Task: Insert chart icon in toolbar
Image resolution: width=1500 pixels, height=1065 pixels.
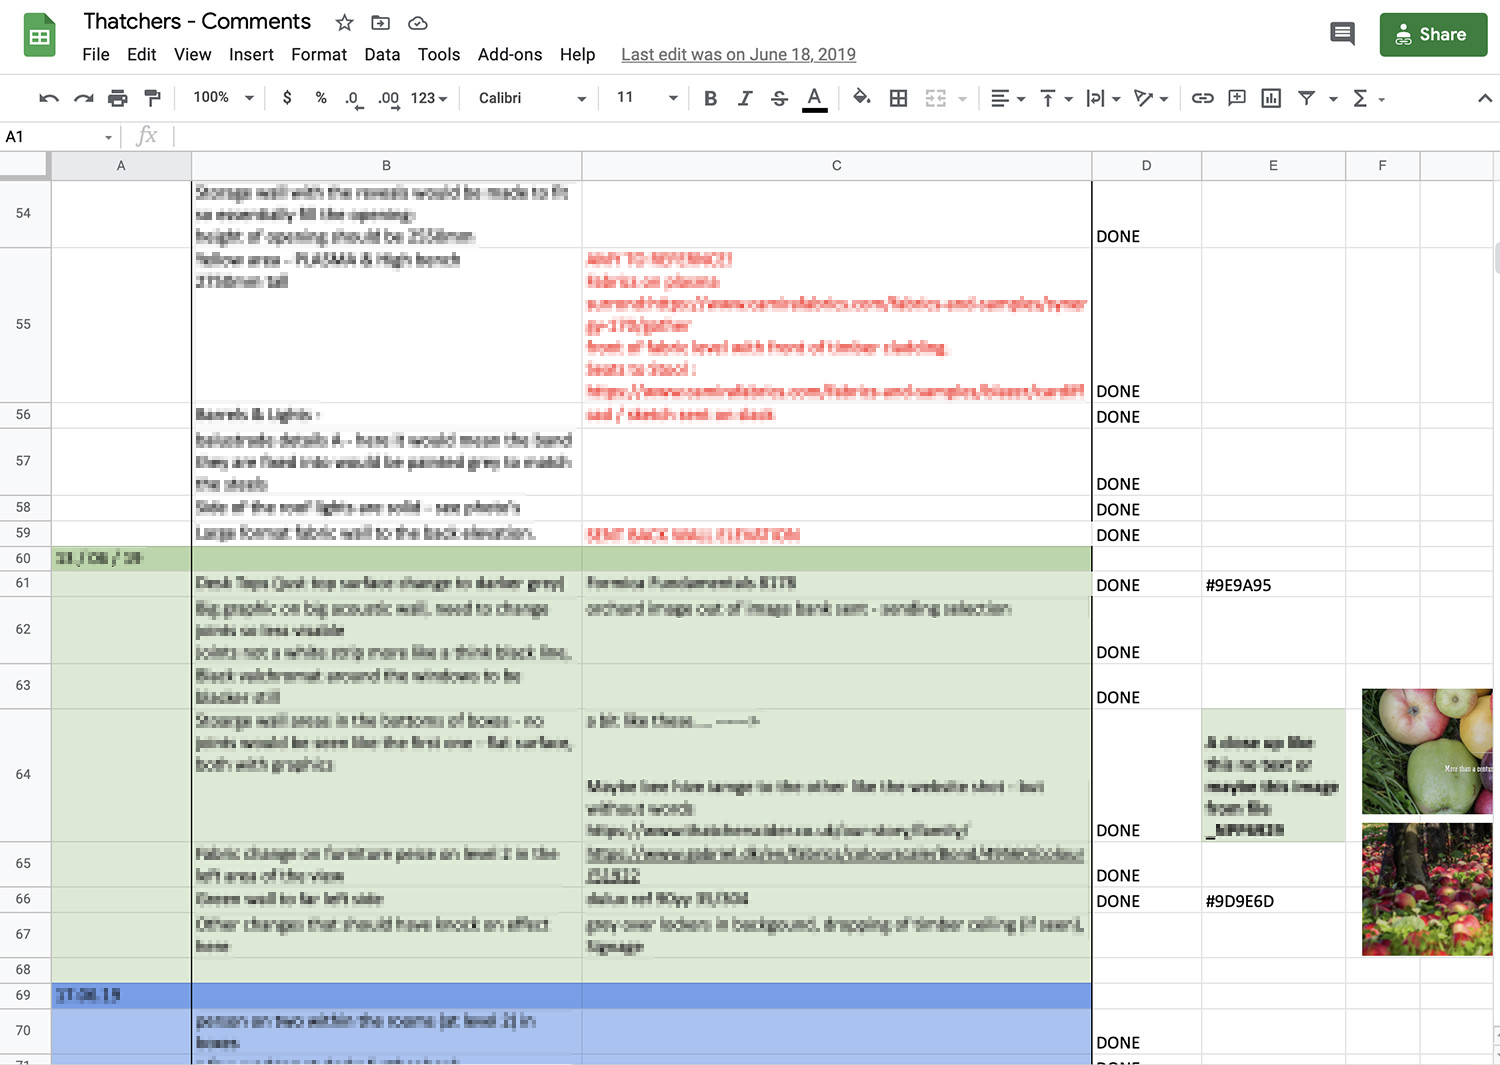Action: (x=1271, y=98)
